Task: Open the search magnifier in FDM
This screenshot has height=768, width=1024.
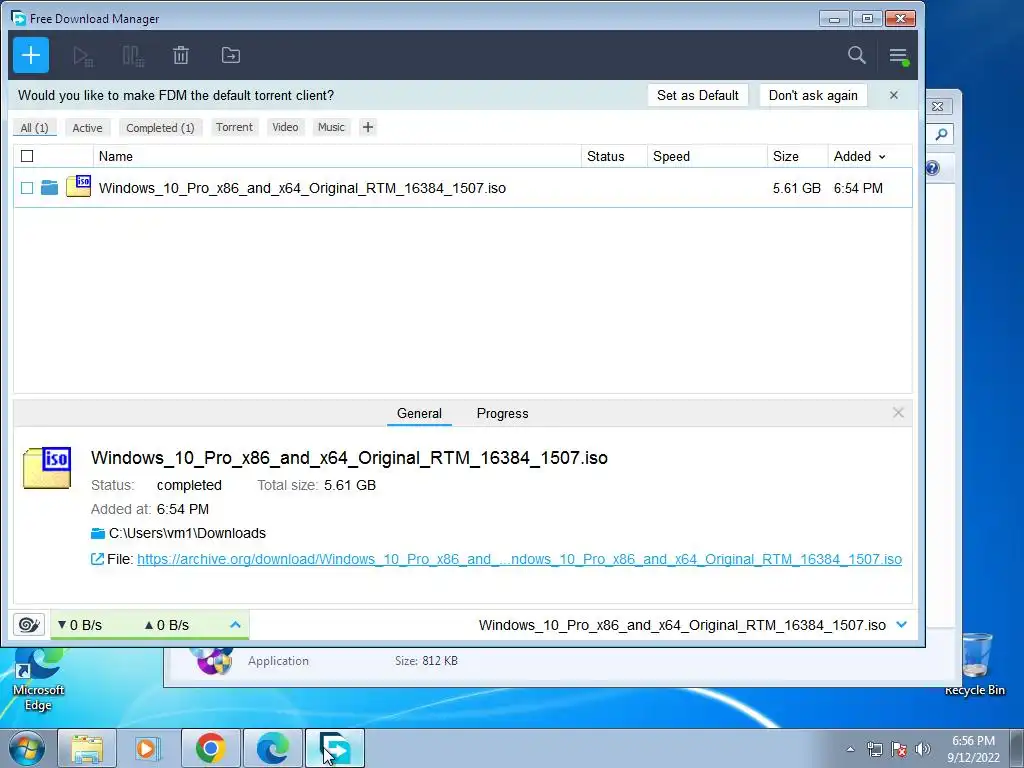Action: point(857,56)
